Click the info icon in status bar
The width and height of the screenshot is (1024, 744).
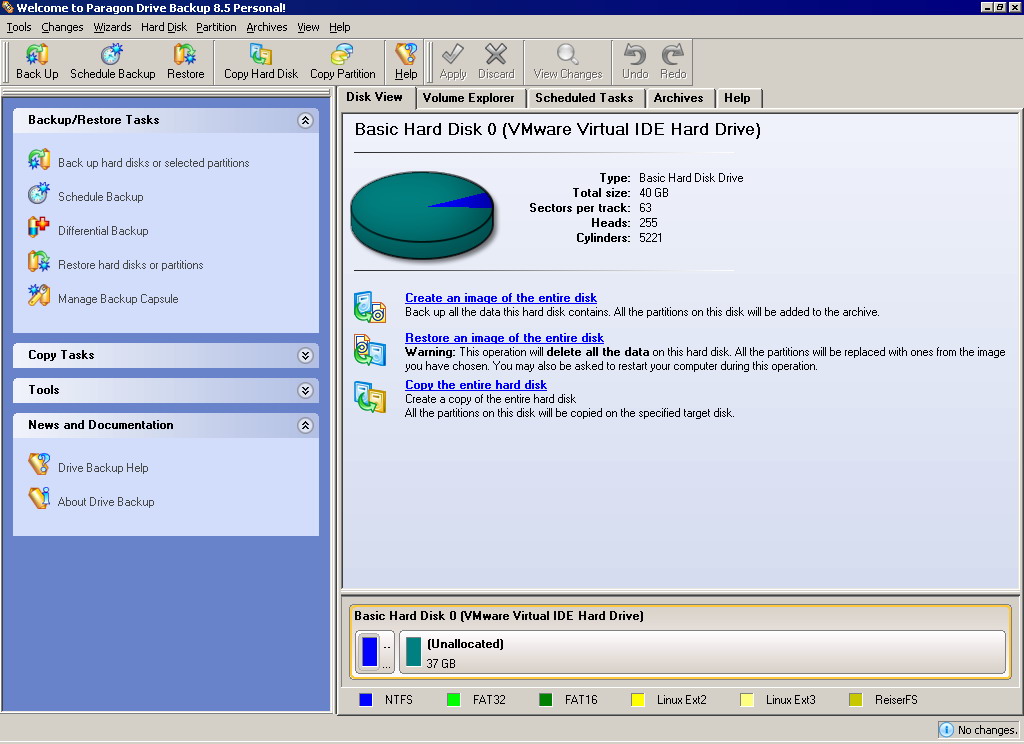(946, 730)
